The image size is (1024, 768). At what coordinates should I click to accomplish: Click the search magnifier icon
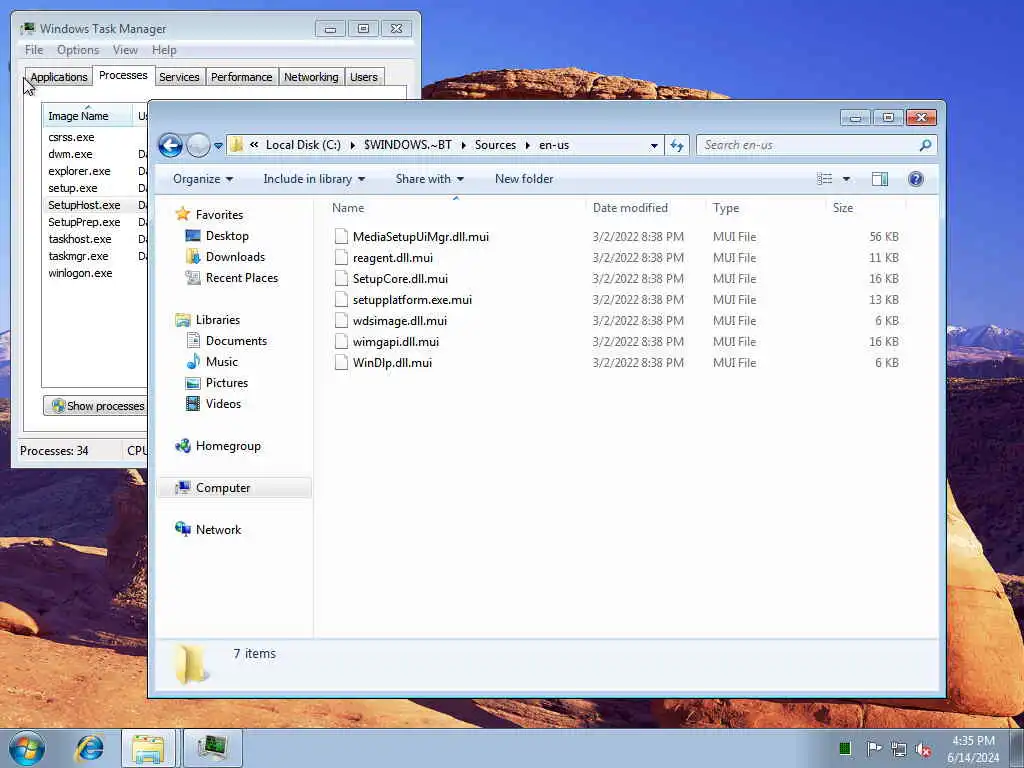click(925, 145)
